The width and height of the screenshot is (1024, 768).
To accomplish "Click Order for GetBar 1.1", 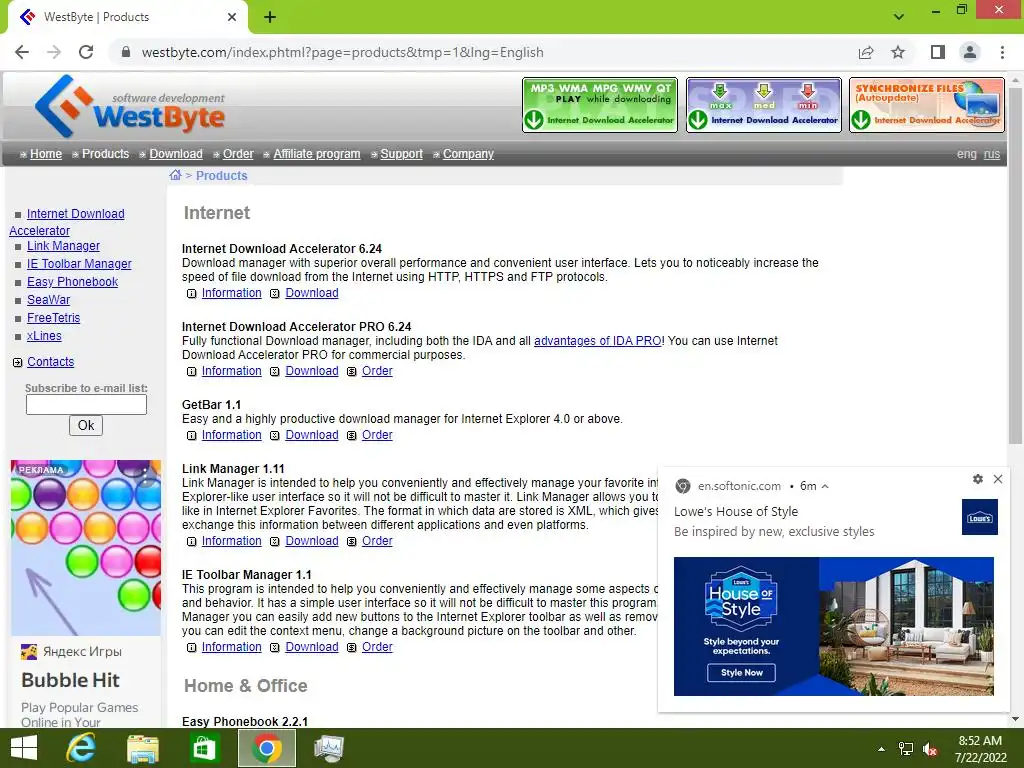I will (x=377, y=435).
